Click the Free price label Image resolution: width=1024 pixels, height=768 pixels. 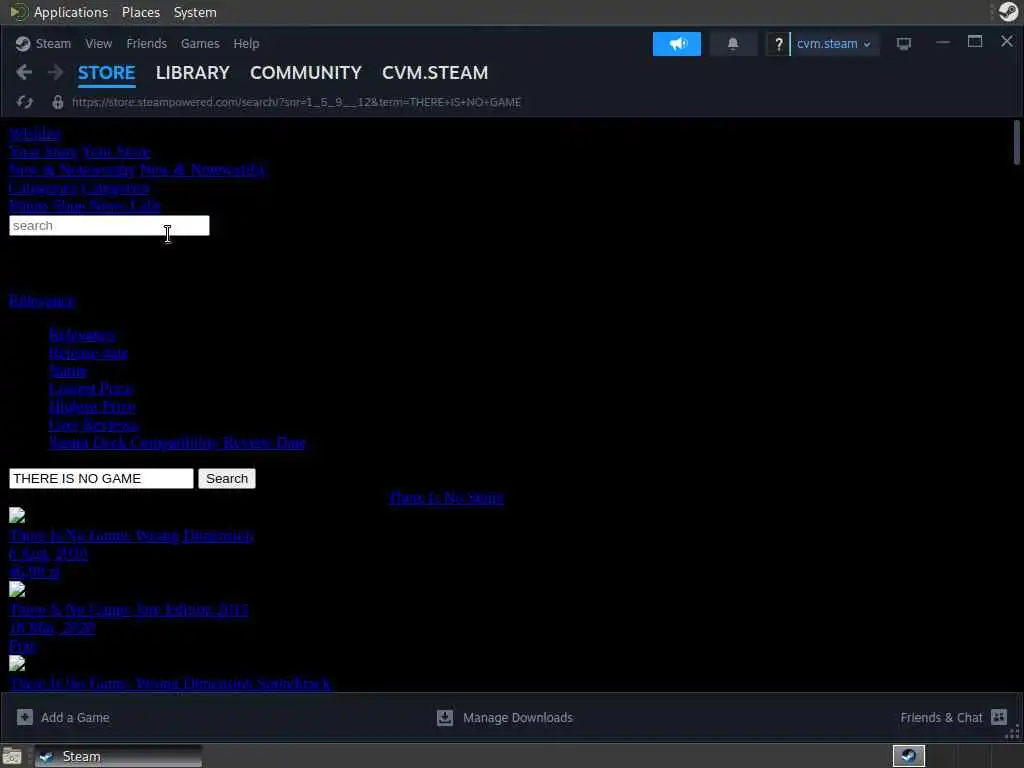(x=22, y=646)
